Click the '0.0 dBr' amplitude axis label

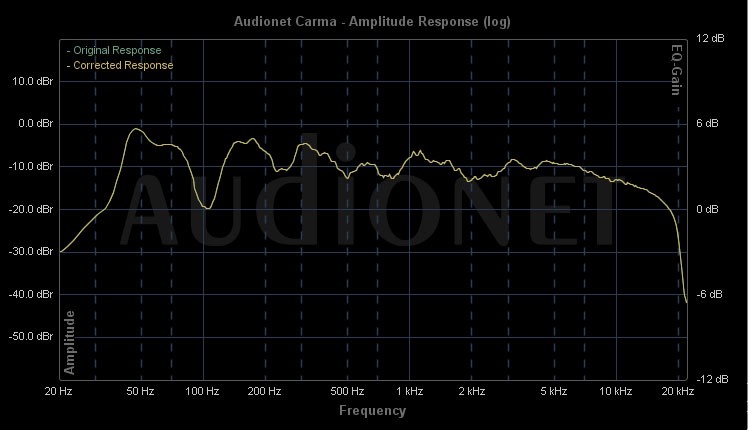35,124
